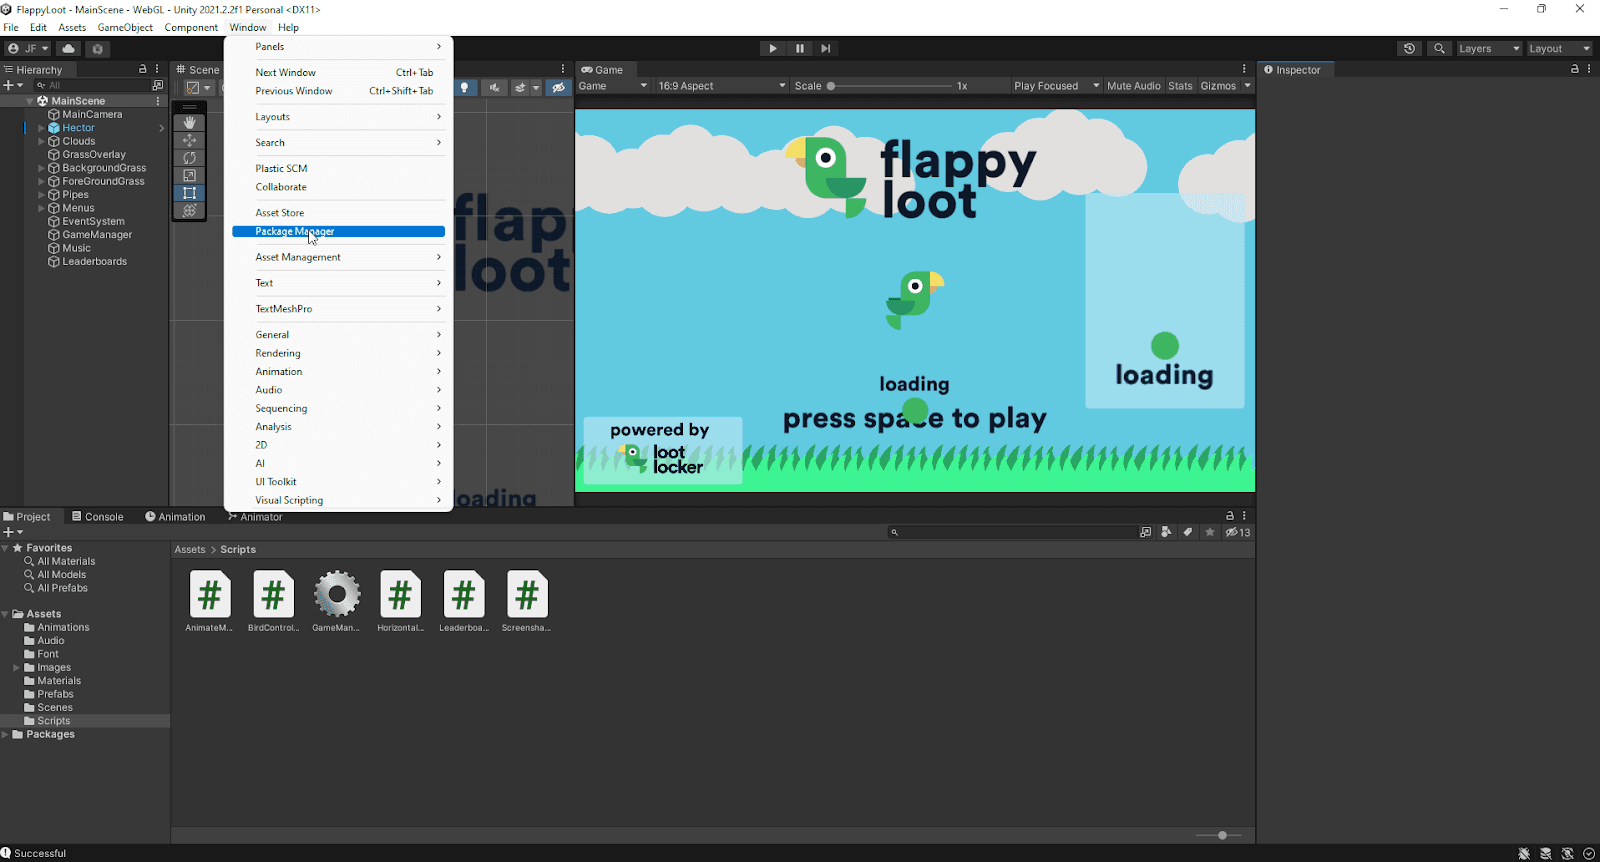Open Layouts submenu

338,117
